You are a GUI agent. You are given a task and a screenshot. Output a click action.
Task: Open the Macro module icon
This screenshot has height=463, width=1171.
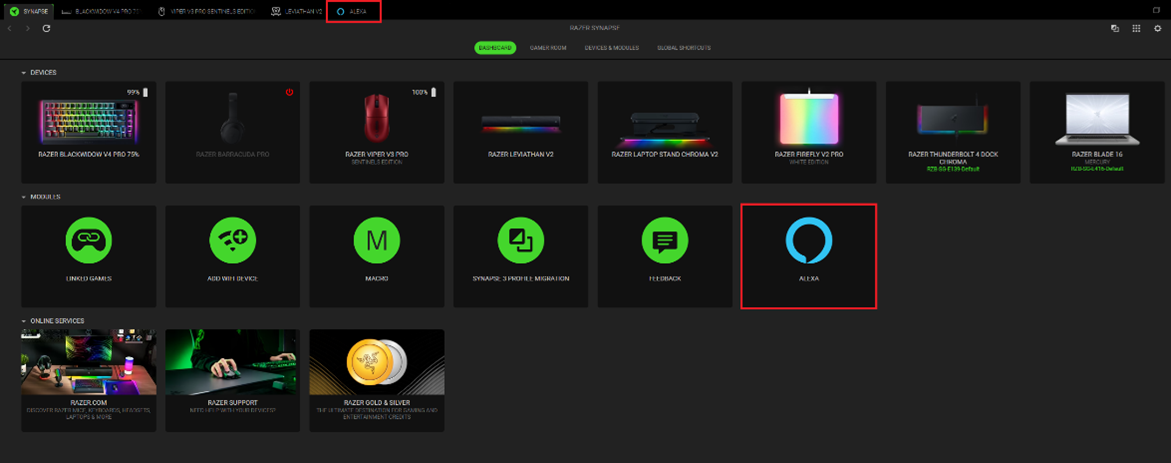(x=377, y=240)
